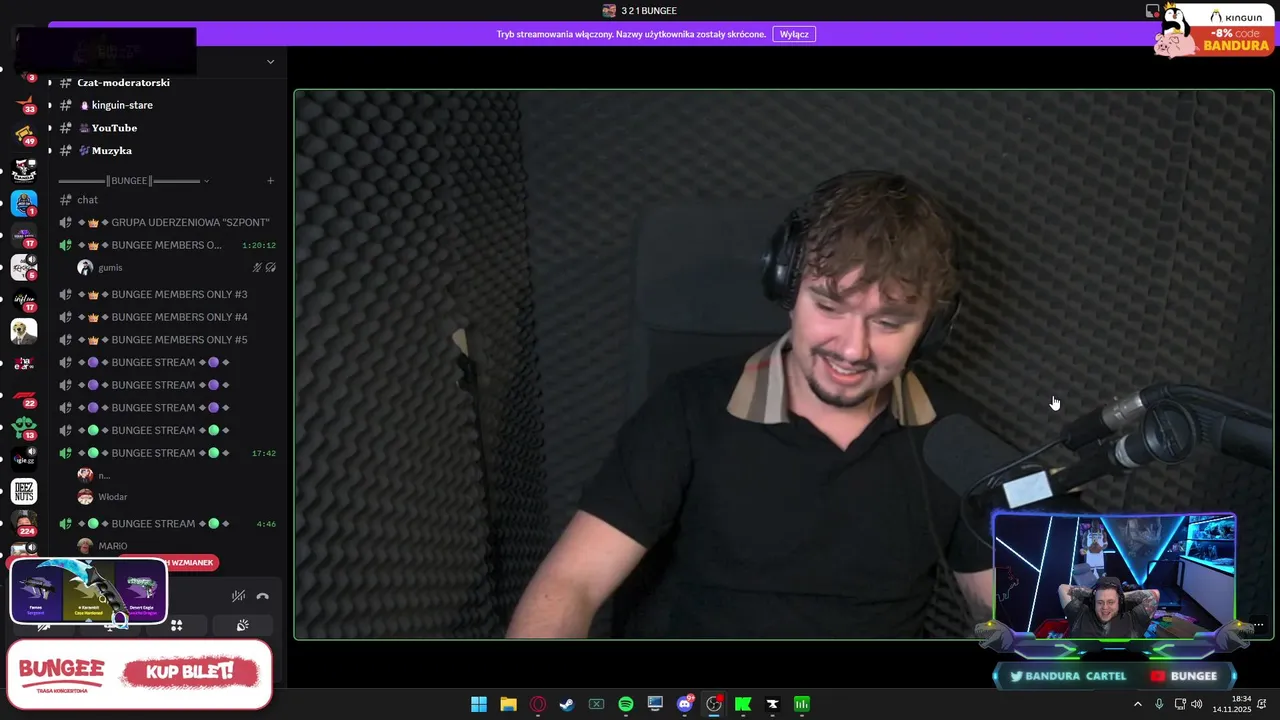
Task: Open the server header dropdown chevron
Action: tap(270, 62)
